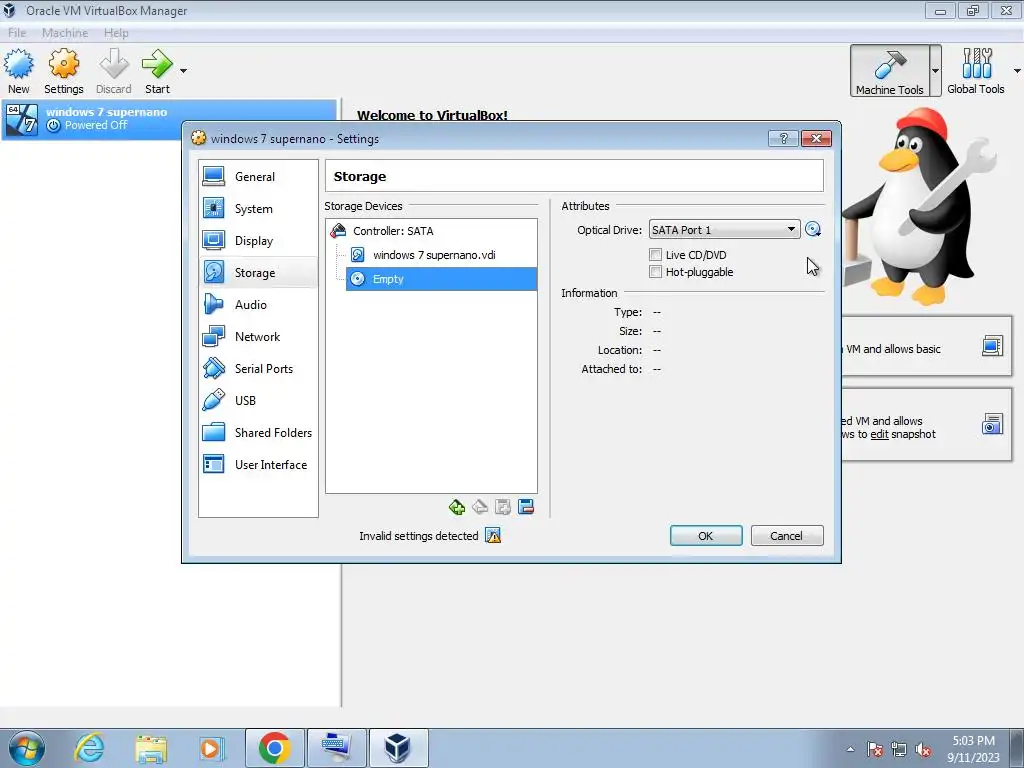
Task: Open the Audio settings category
Action: (258, 304)
